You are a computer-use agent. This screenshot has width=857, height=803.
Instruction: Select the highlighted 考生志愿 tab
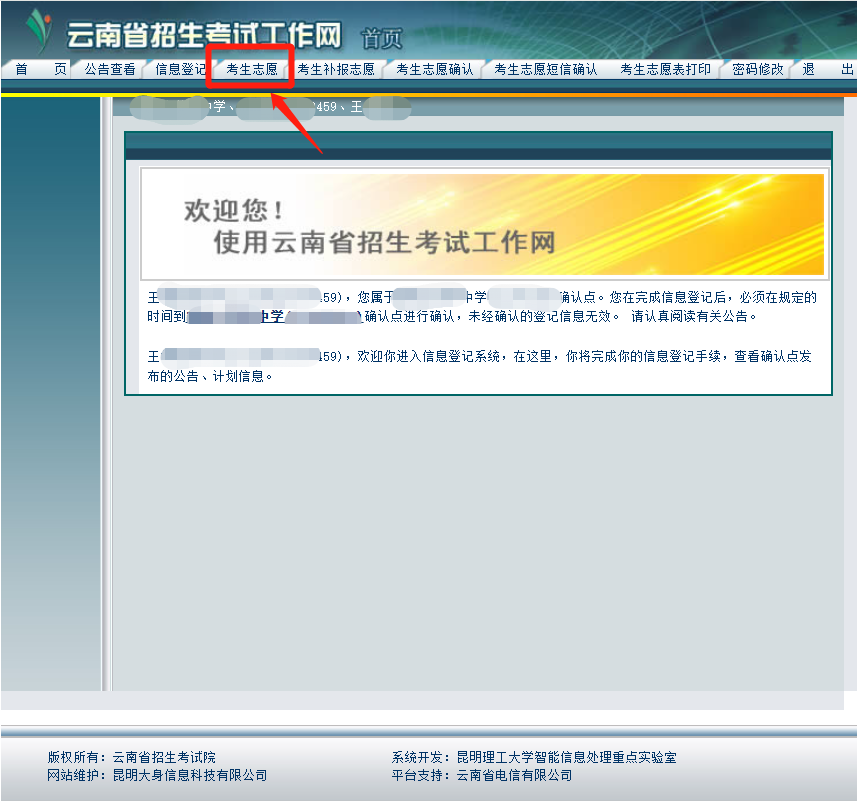(x=252, y=69)
